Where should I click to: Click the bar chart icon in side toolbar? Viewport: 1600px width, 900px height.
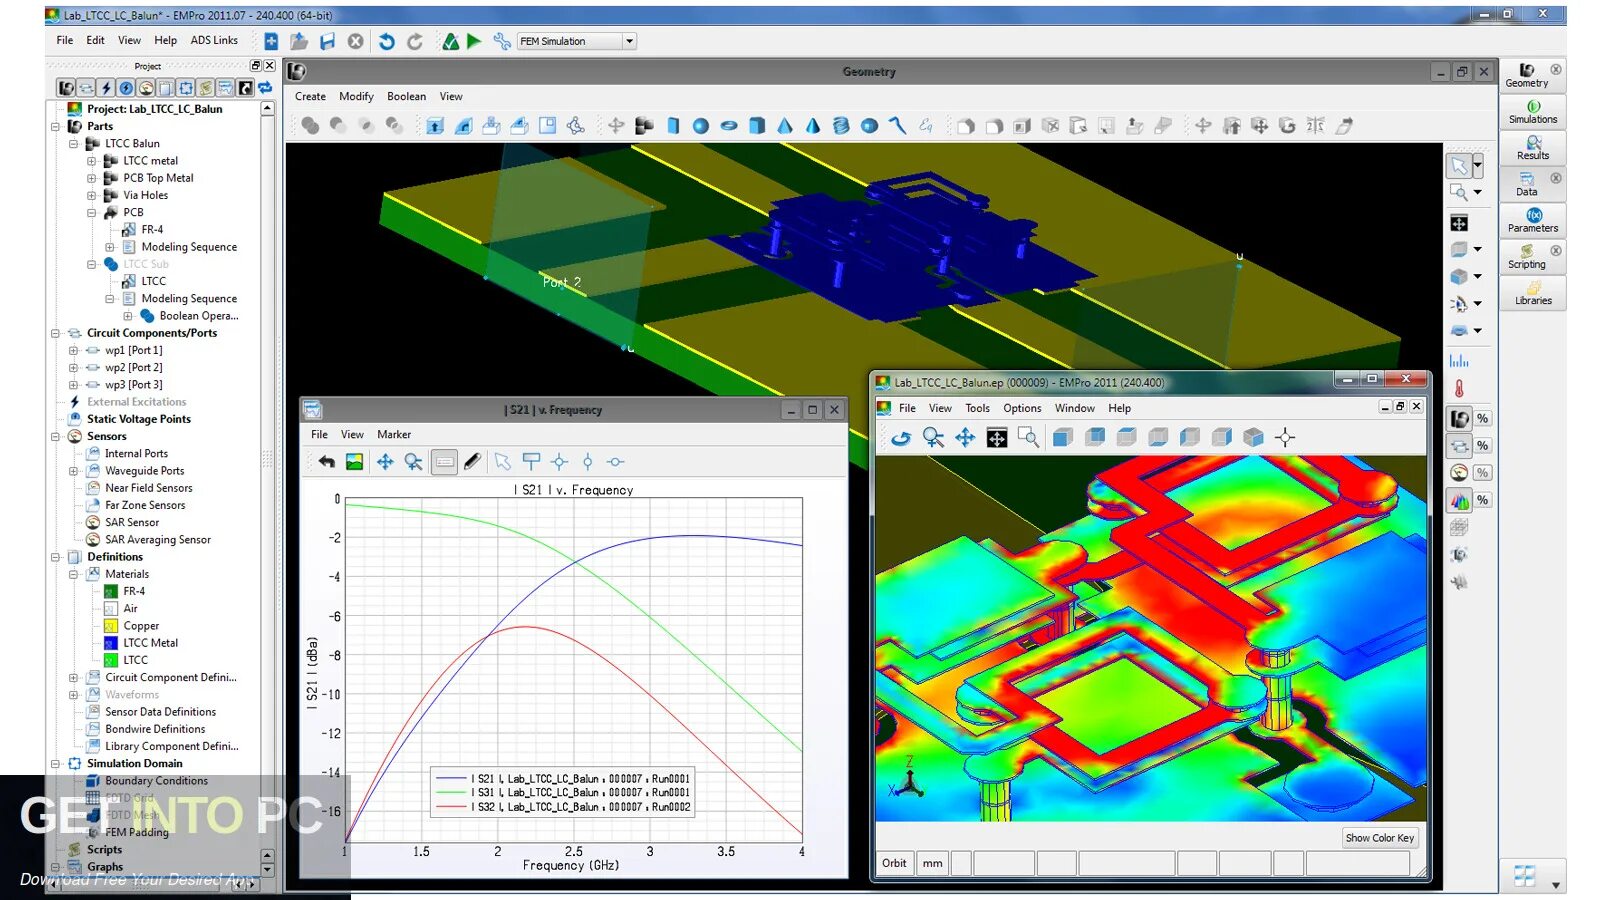[1459, 361]
